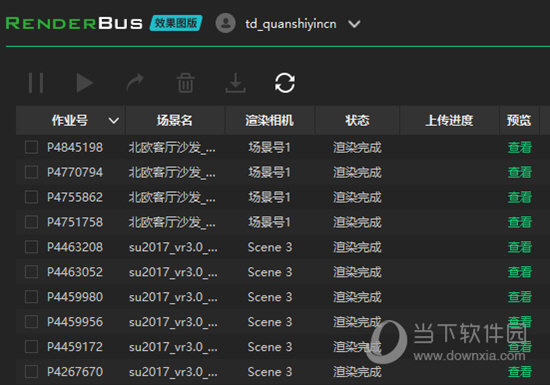Open 查看 preview for job P4463208
Viewport: 550px width, 385px height.
point(520,247)
